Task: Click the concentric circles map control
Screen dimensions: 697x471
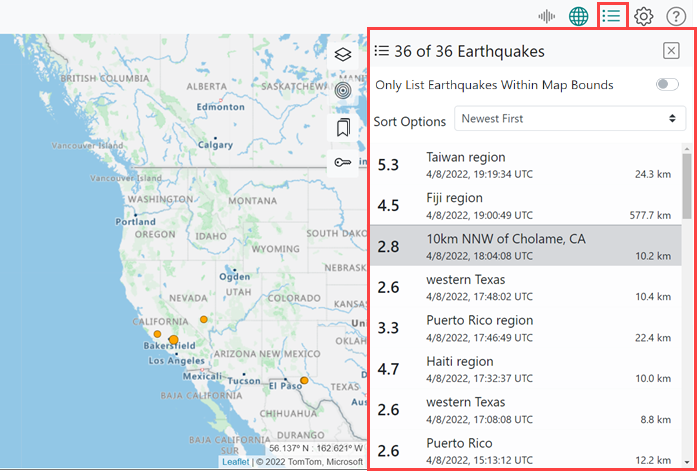Action: click(x=343, y=90)
